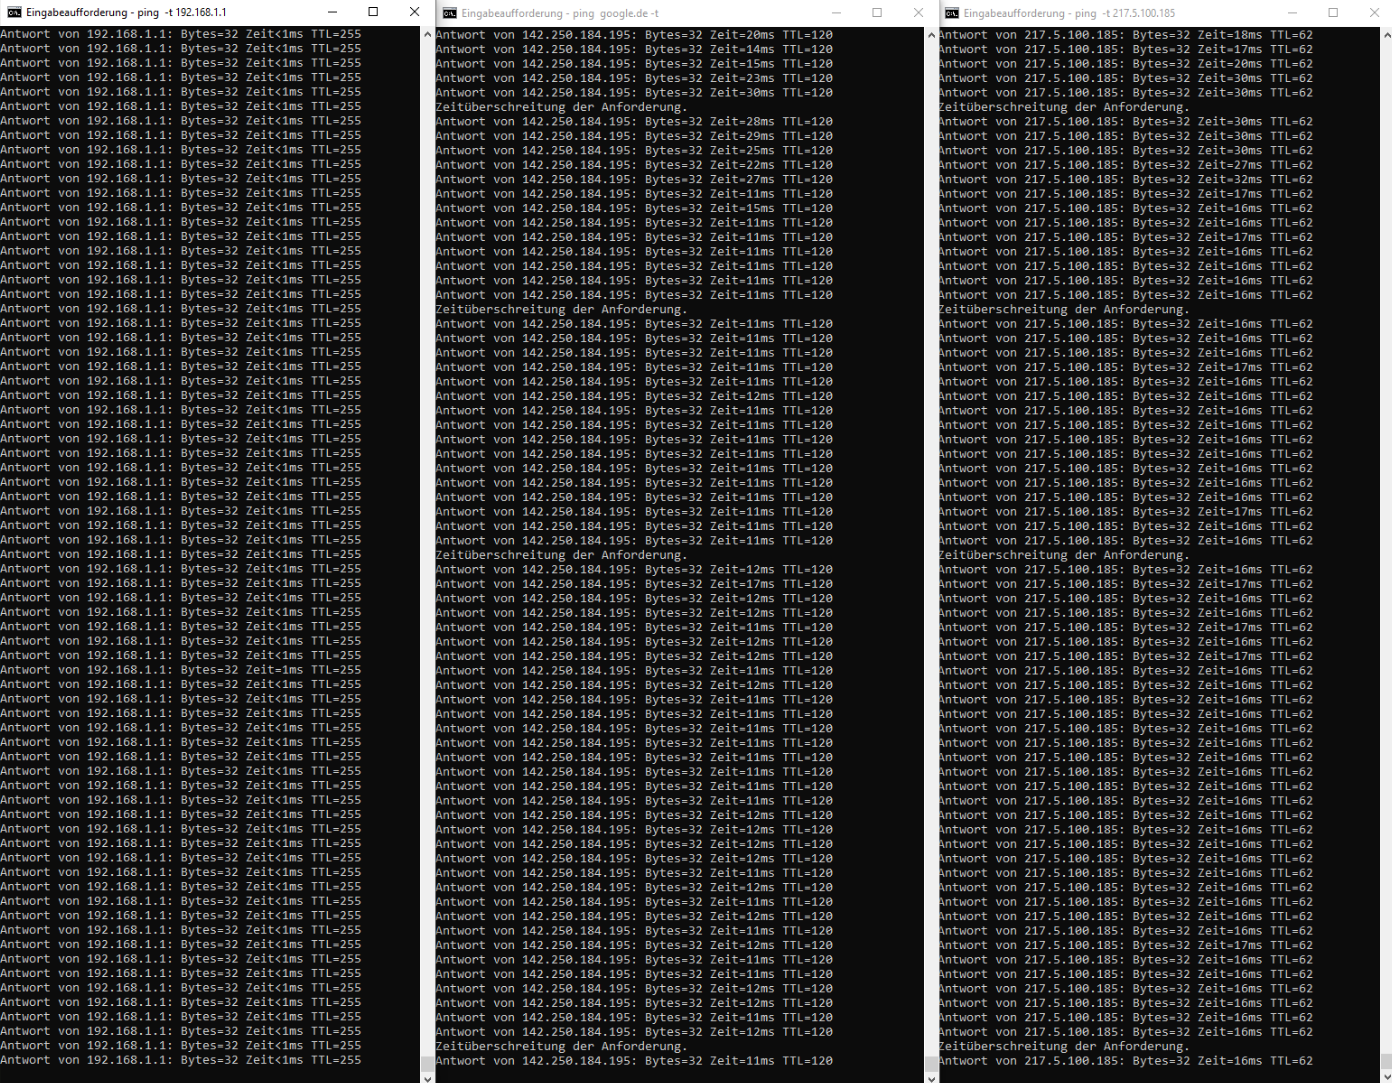Screen dimensions: 1392x1083
Task: Close the ping 192.168.1.1 window
Action: pyautogui.click(x=414, y=12)
